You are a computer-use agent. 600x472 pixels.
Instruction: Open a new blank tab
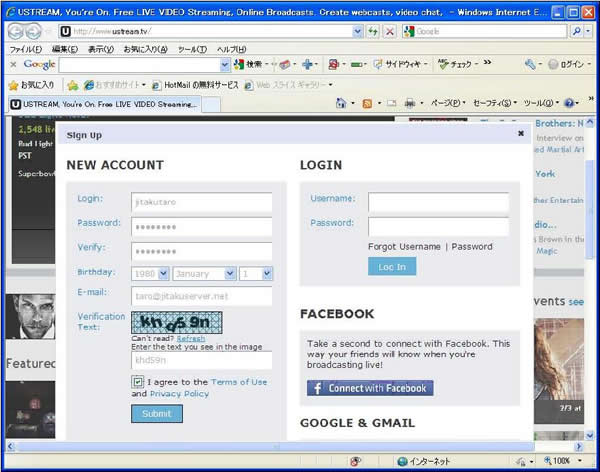(211, 105)
